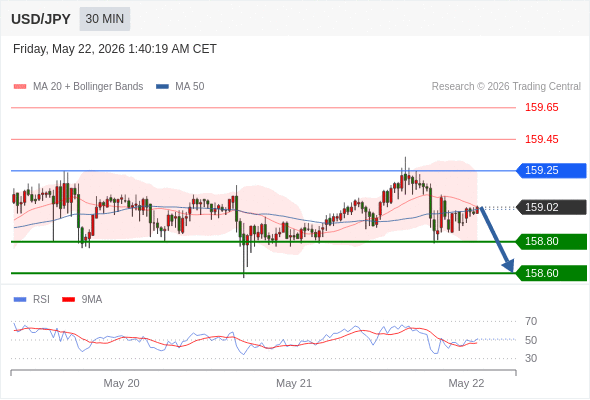Image resolution: width=590 pixels, height=400 pixels.
Task: Click the green 158.80 support tag
Action: point(551,241)
